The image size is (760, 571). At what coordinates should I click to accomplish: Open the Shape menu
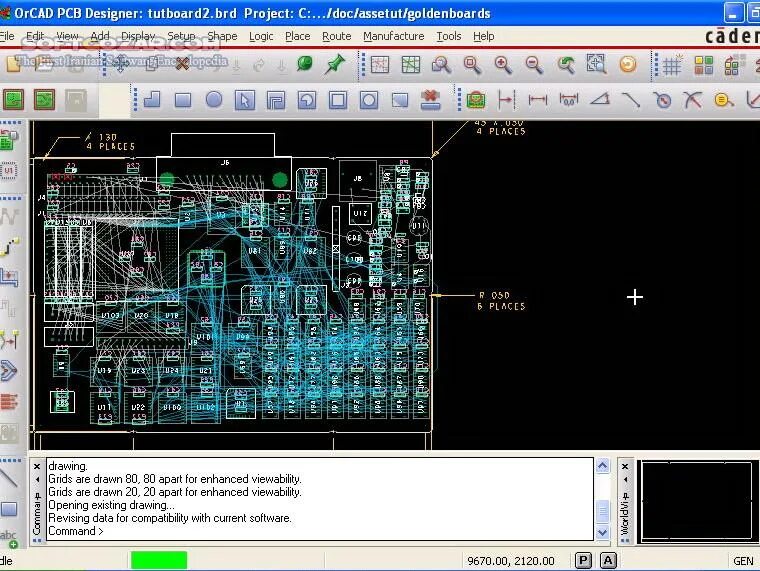tap(222, 36)
